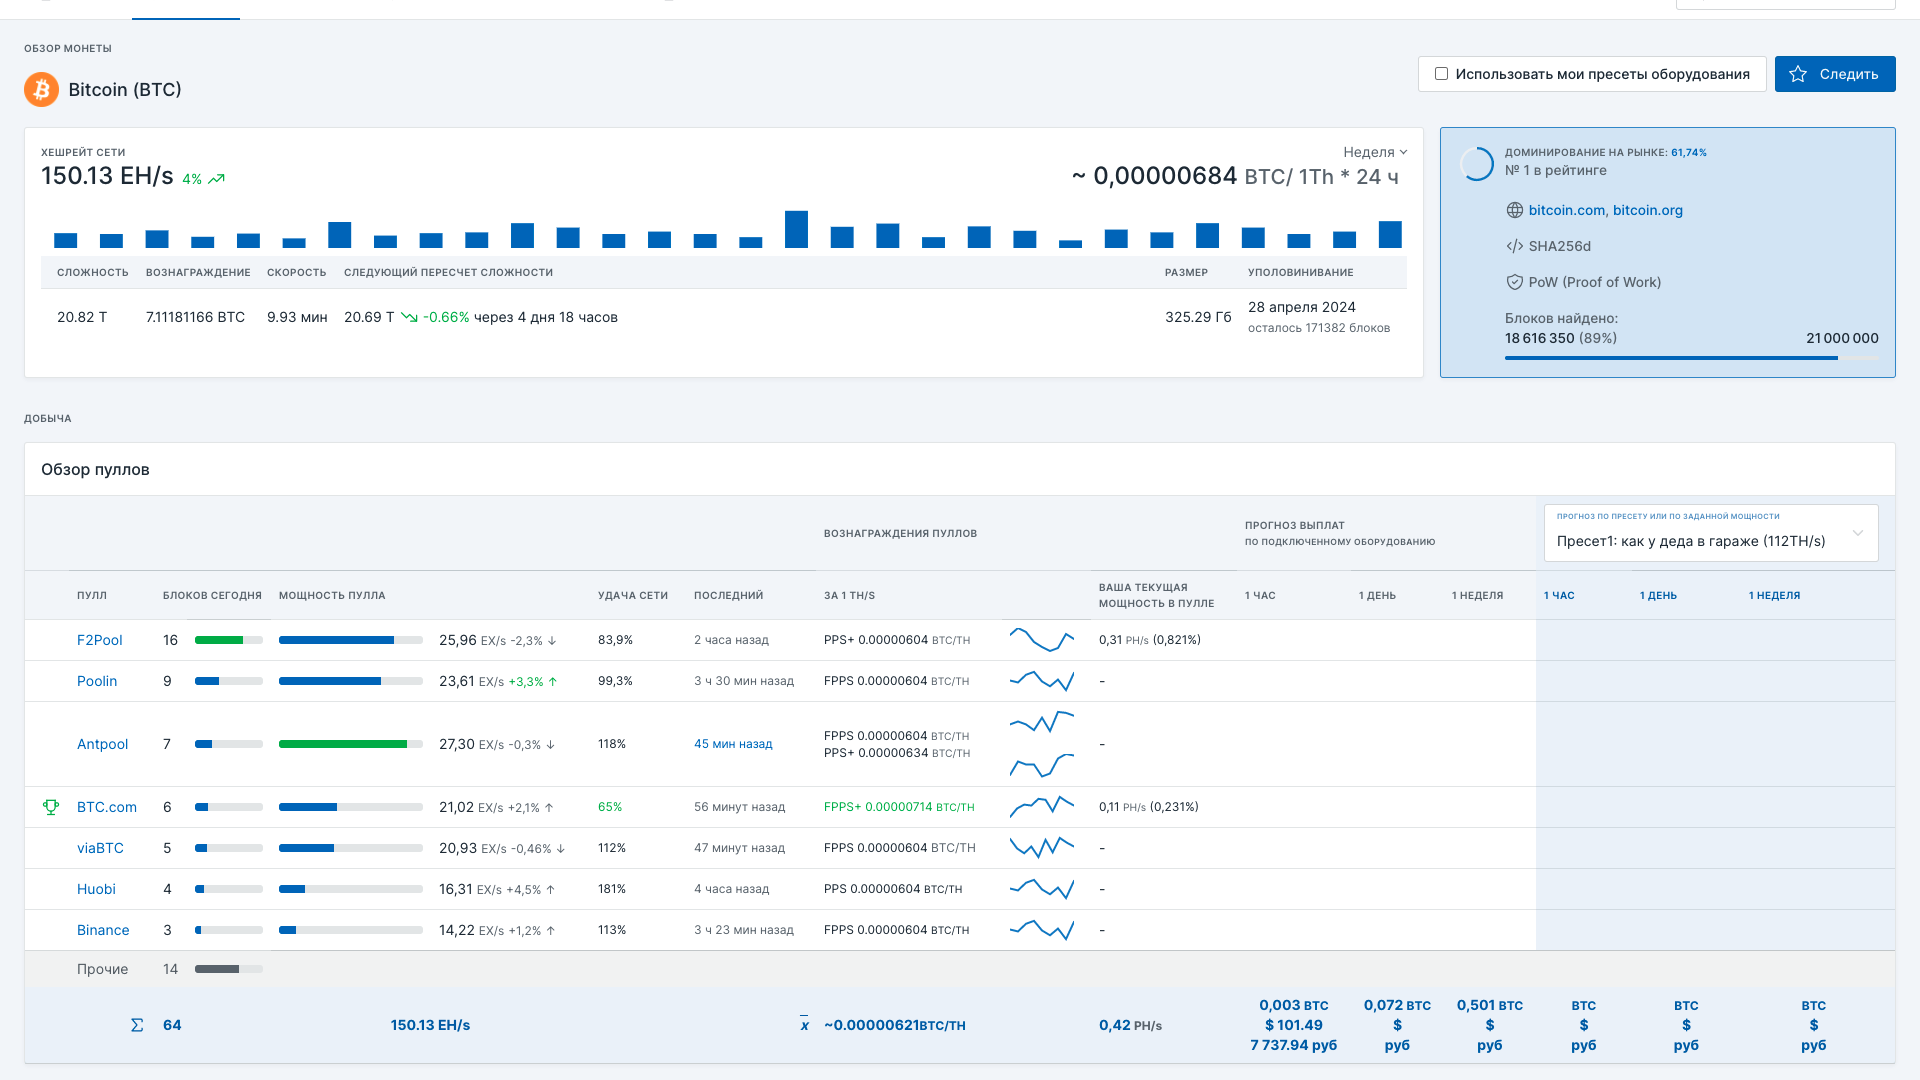Sort by 1 ДЕНЬ preset forecast column
The image size is (1920, 1080).
point(1658,595)
